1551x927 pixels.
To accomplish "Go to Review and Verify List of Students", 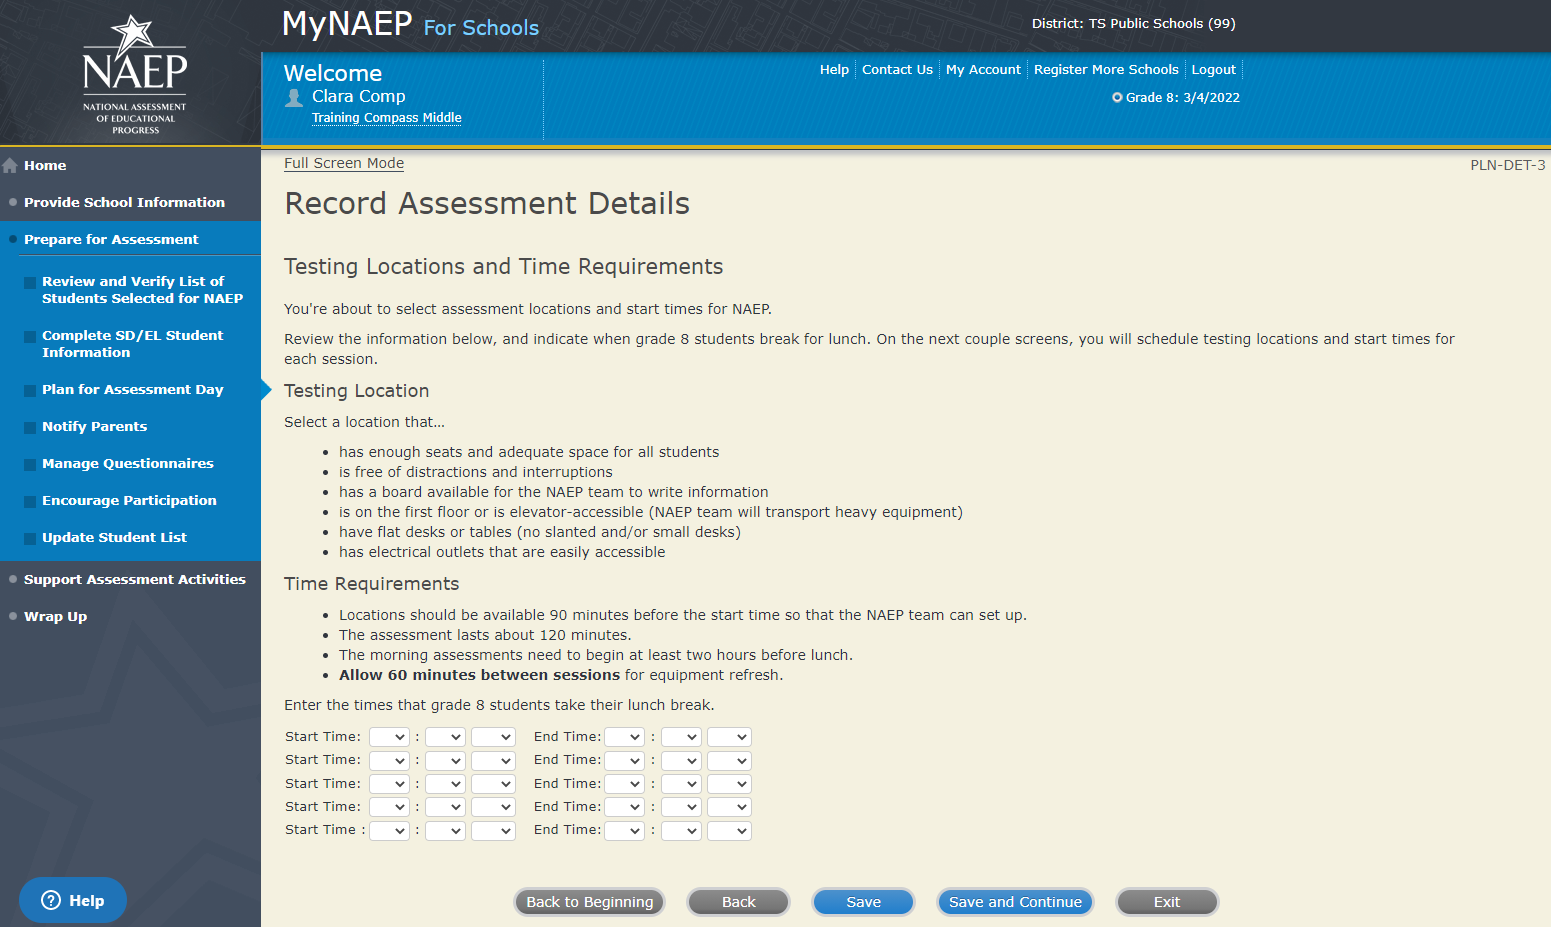I will point(142,290).
